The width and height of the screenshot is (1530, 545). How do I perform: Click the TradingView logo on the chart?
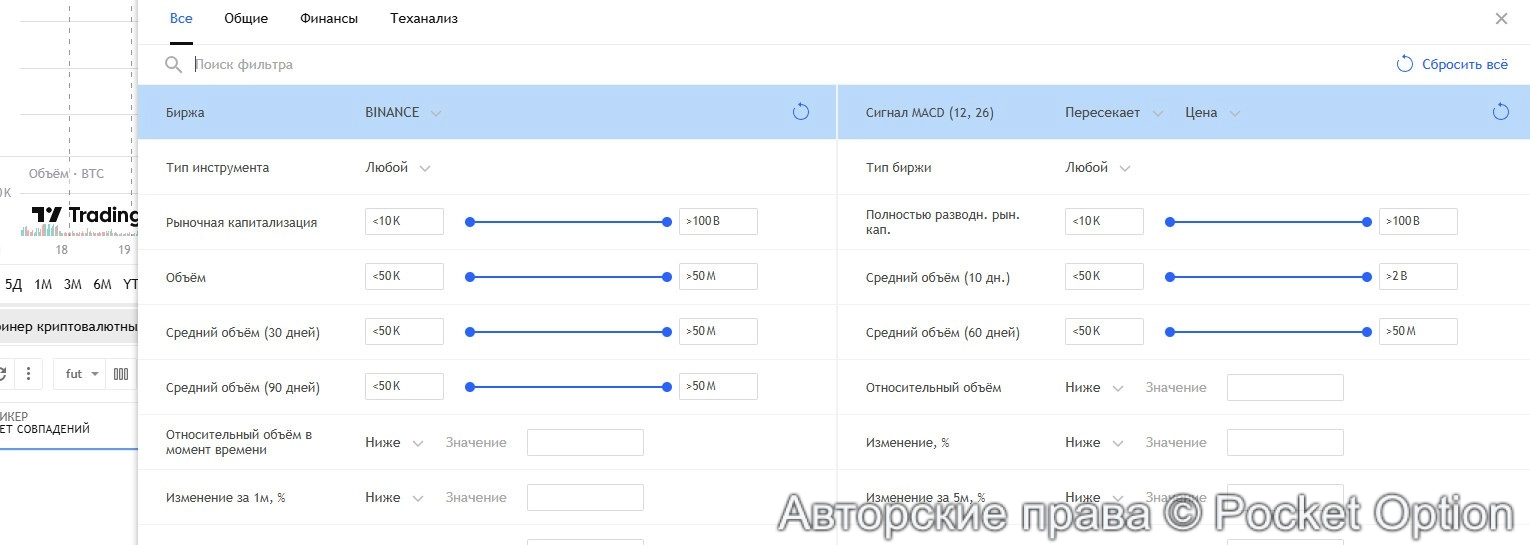pos(85,215)
